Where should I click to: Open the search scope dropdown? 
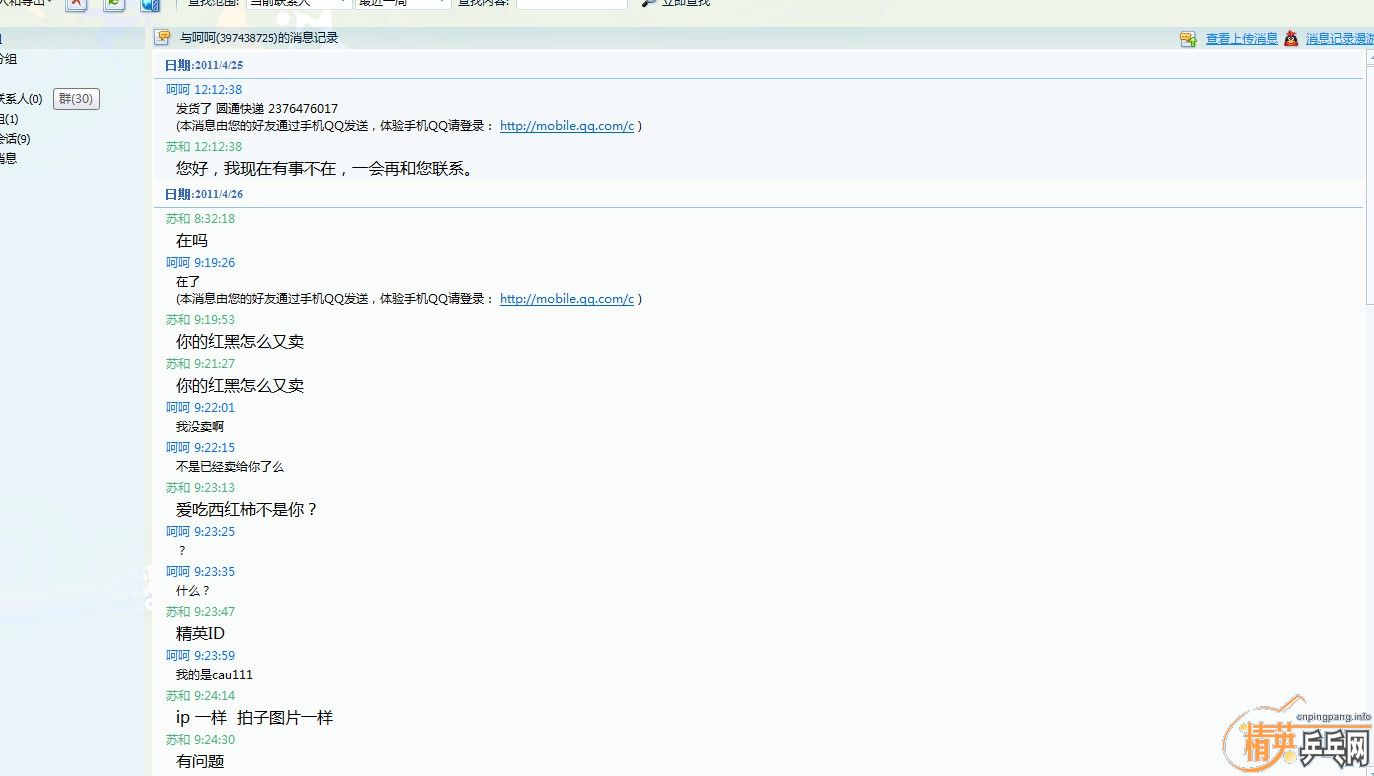[x=299, y=3]
